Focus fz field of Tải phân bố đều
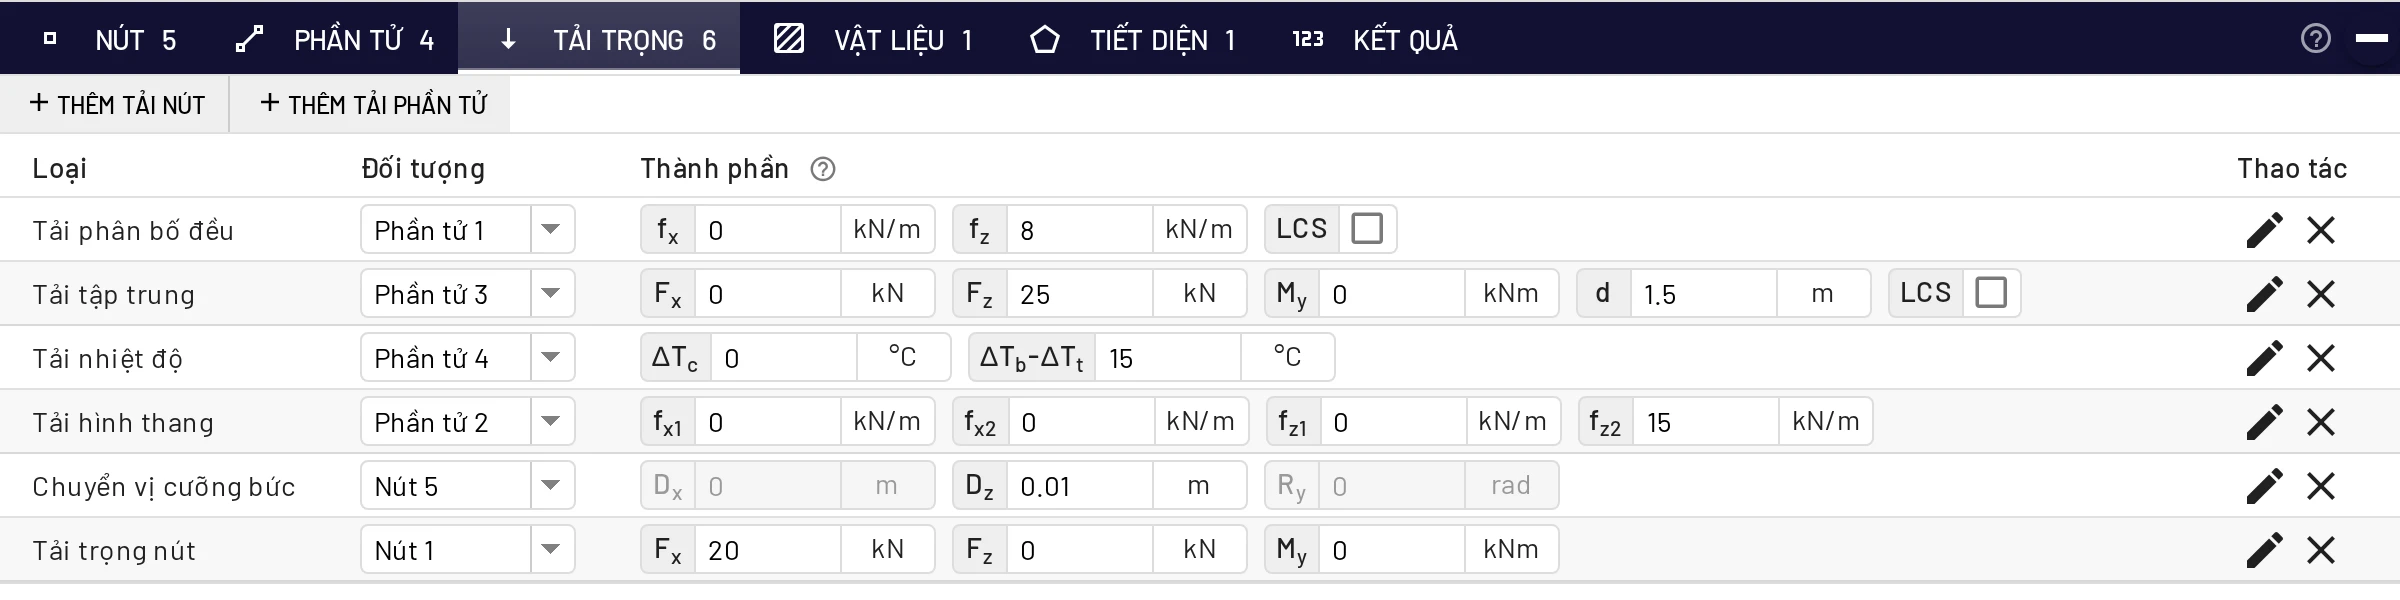This screenshot has height=600, width=2400. pos(1079,230)
